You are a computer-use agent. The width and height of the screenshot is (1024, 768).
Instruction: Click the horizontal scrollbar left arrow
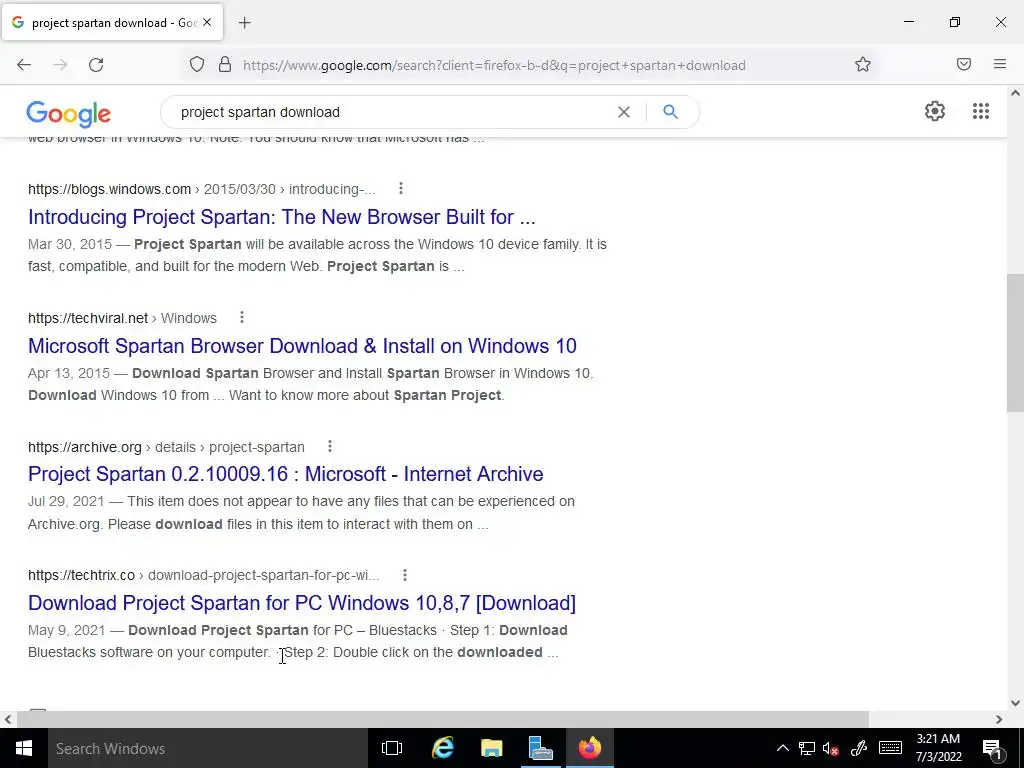tap(8, 720)
